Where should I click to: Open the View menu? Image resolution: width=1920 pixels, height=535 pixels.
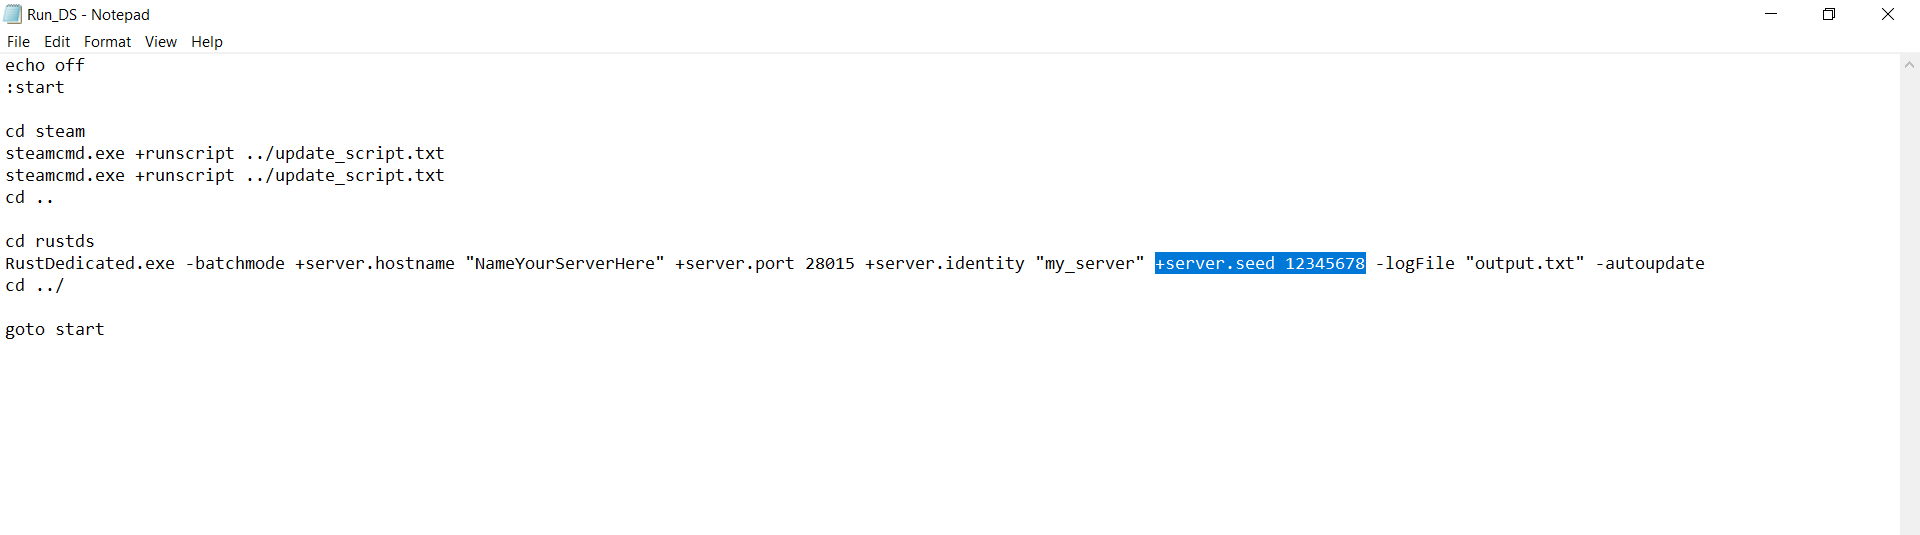[x=160, y=42]
